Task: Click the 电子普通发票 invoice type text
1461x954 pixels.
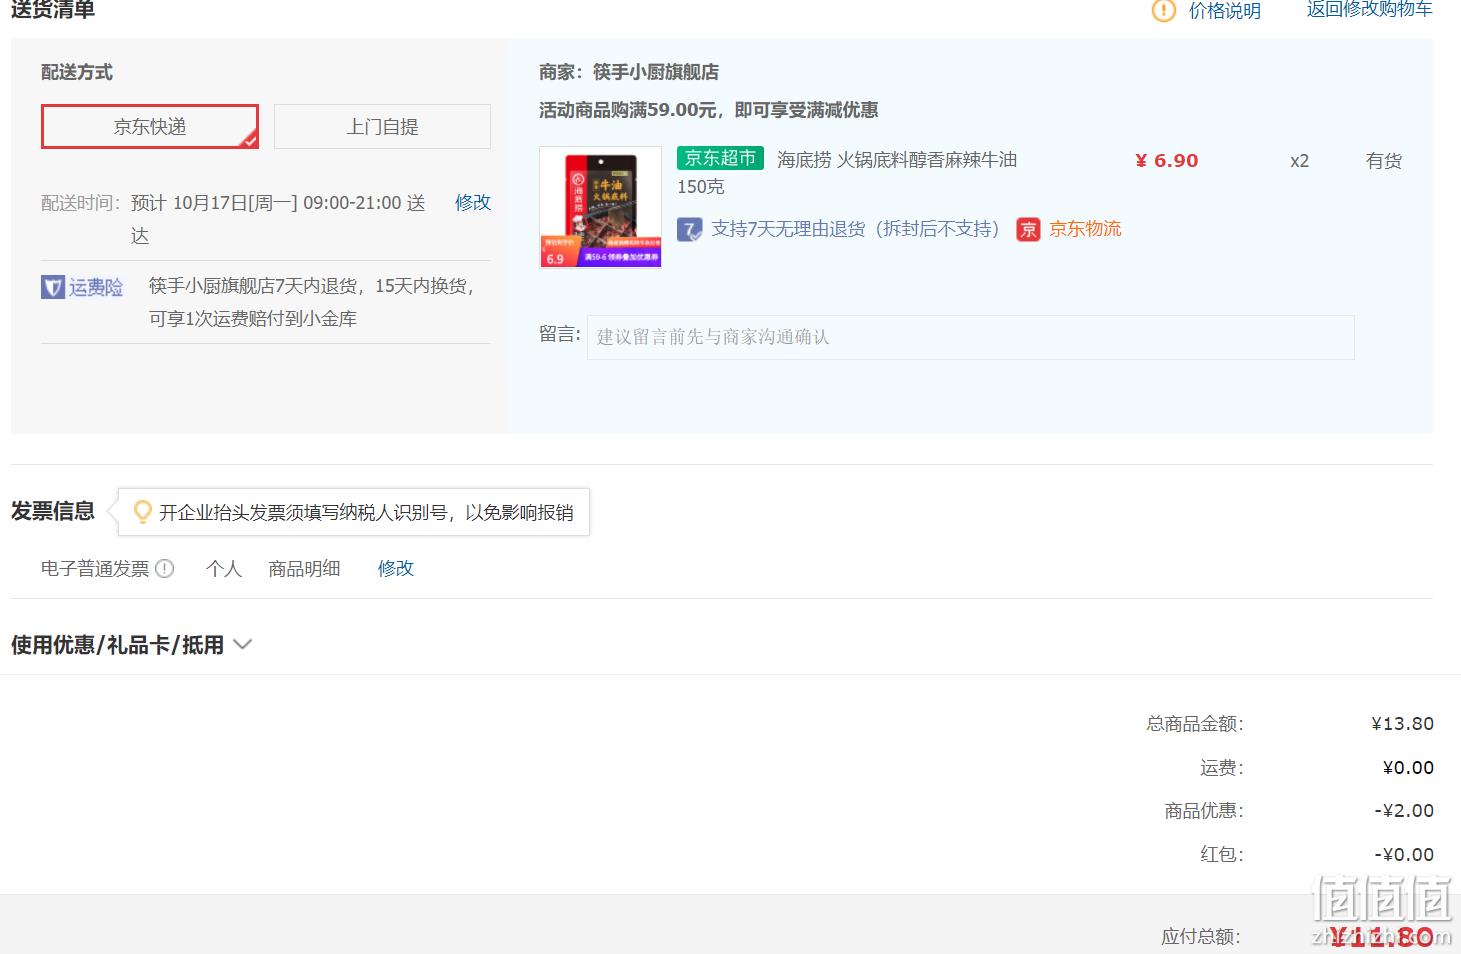Action: point(95,569)
